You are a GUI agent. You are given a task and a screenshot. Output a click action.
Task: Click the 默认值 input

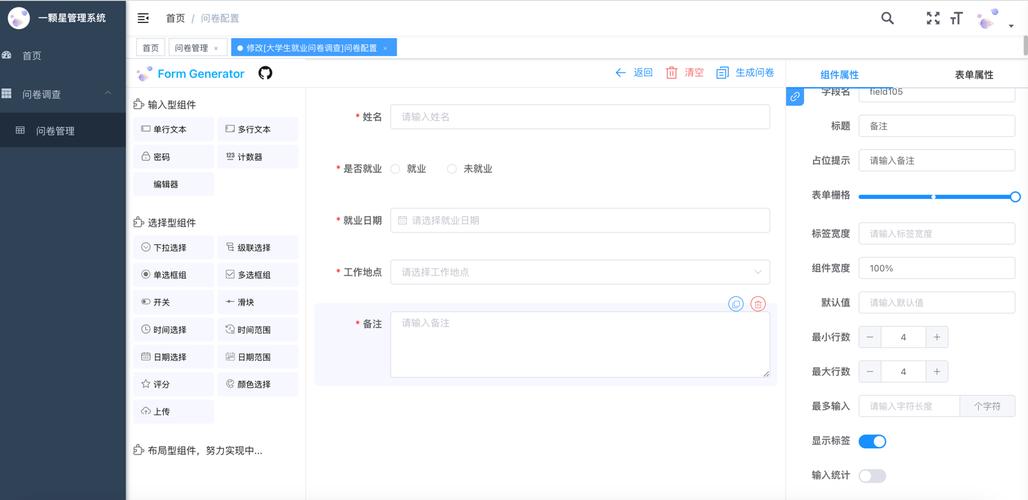pyautogui.click(x=937, y=303)
